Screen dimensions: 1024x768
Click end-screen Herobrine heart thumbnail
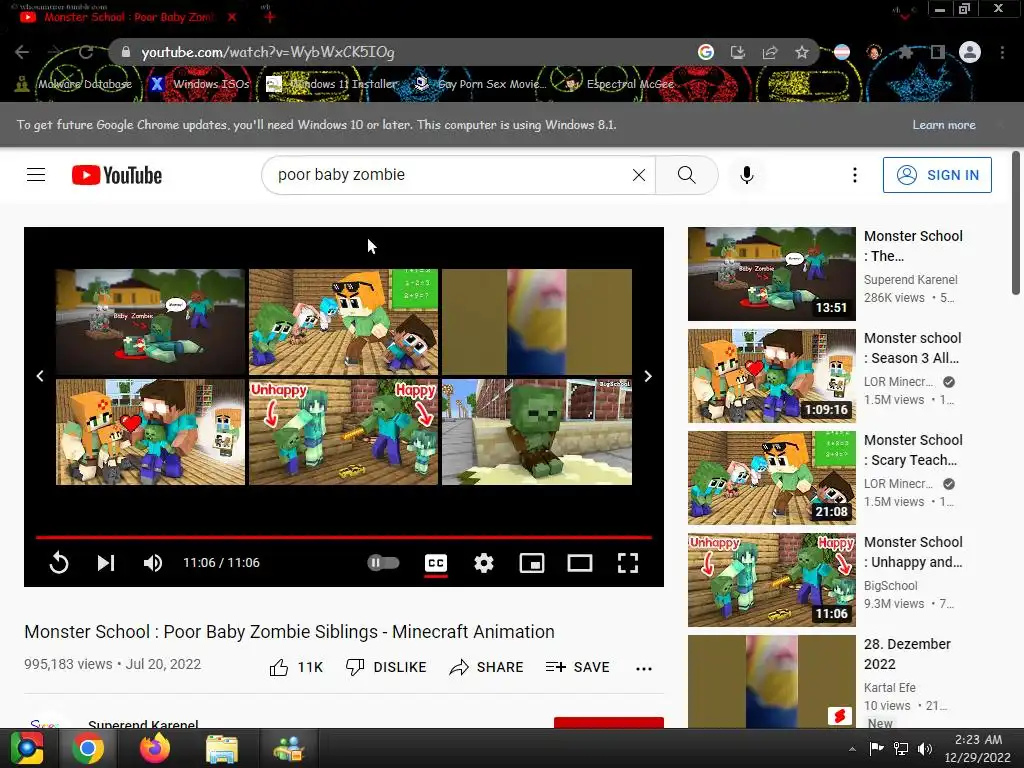[x=150, y=432]
